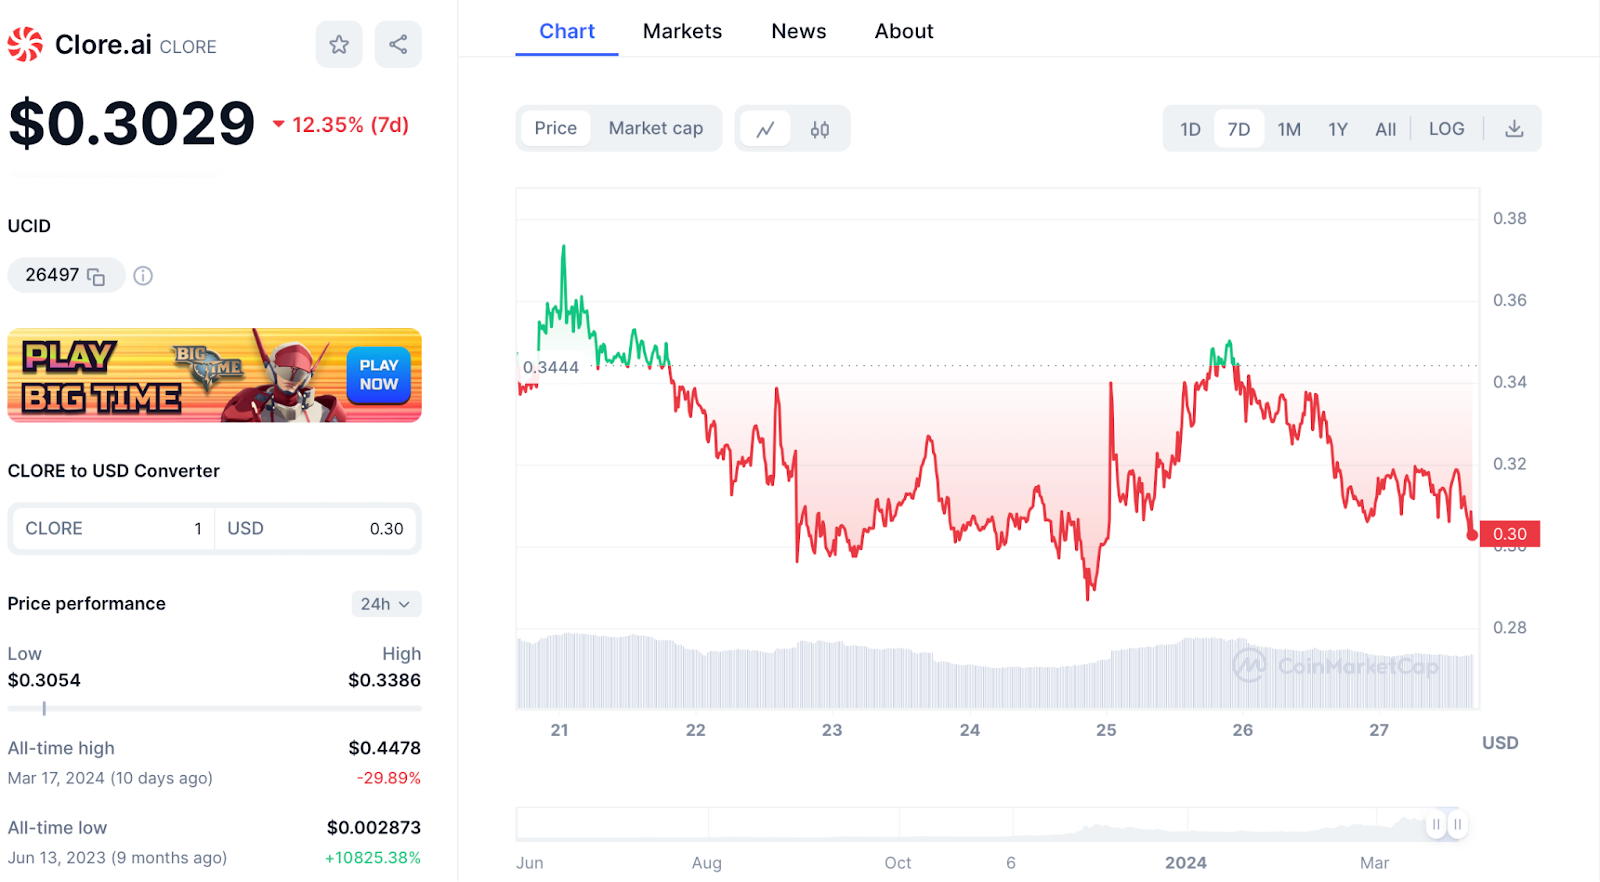This screenshot has width=1600, height=882.
Task: Download chart data with download icon
Action: click(x=1514, y=129)
